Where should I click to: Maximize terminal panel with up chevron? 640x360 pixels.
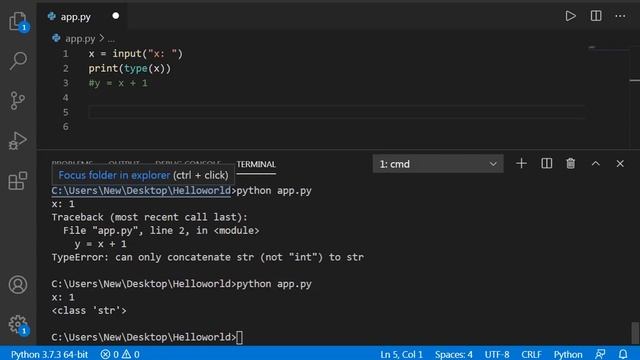tap(596, 164)
